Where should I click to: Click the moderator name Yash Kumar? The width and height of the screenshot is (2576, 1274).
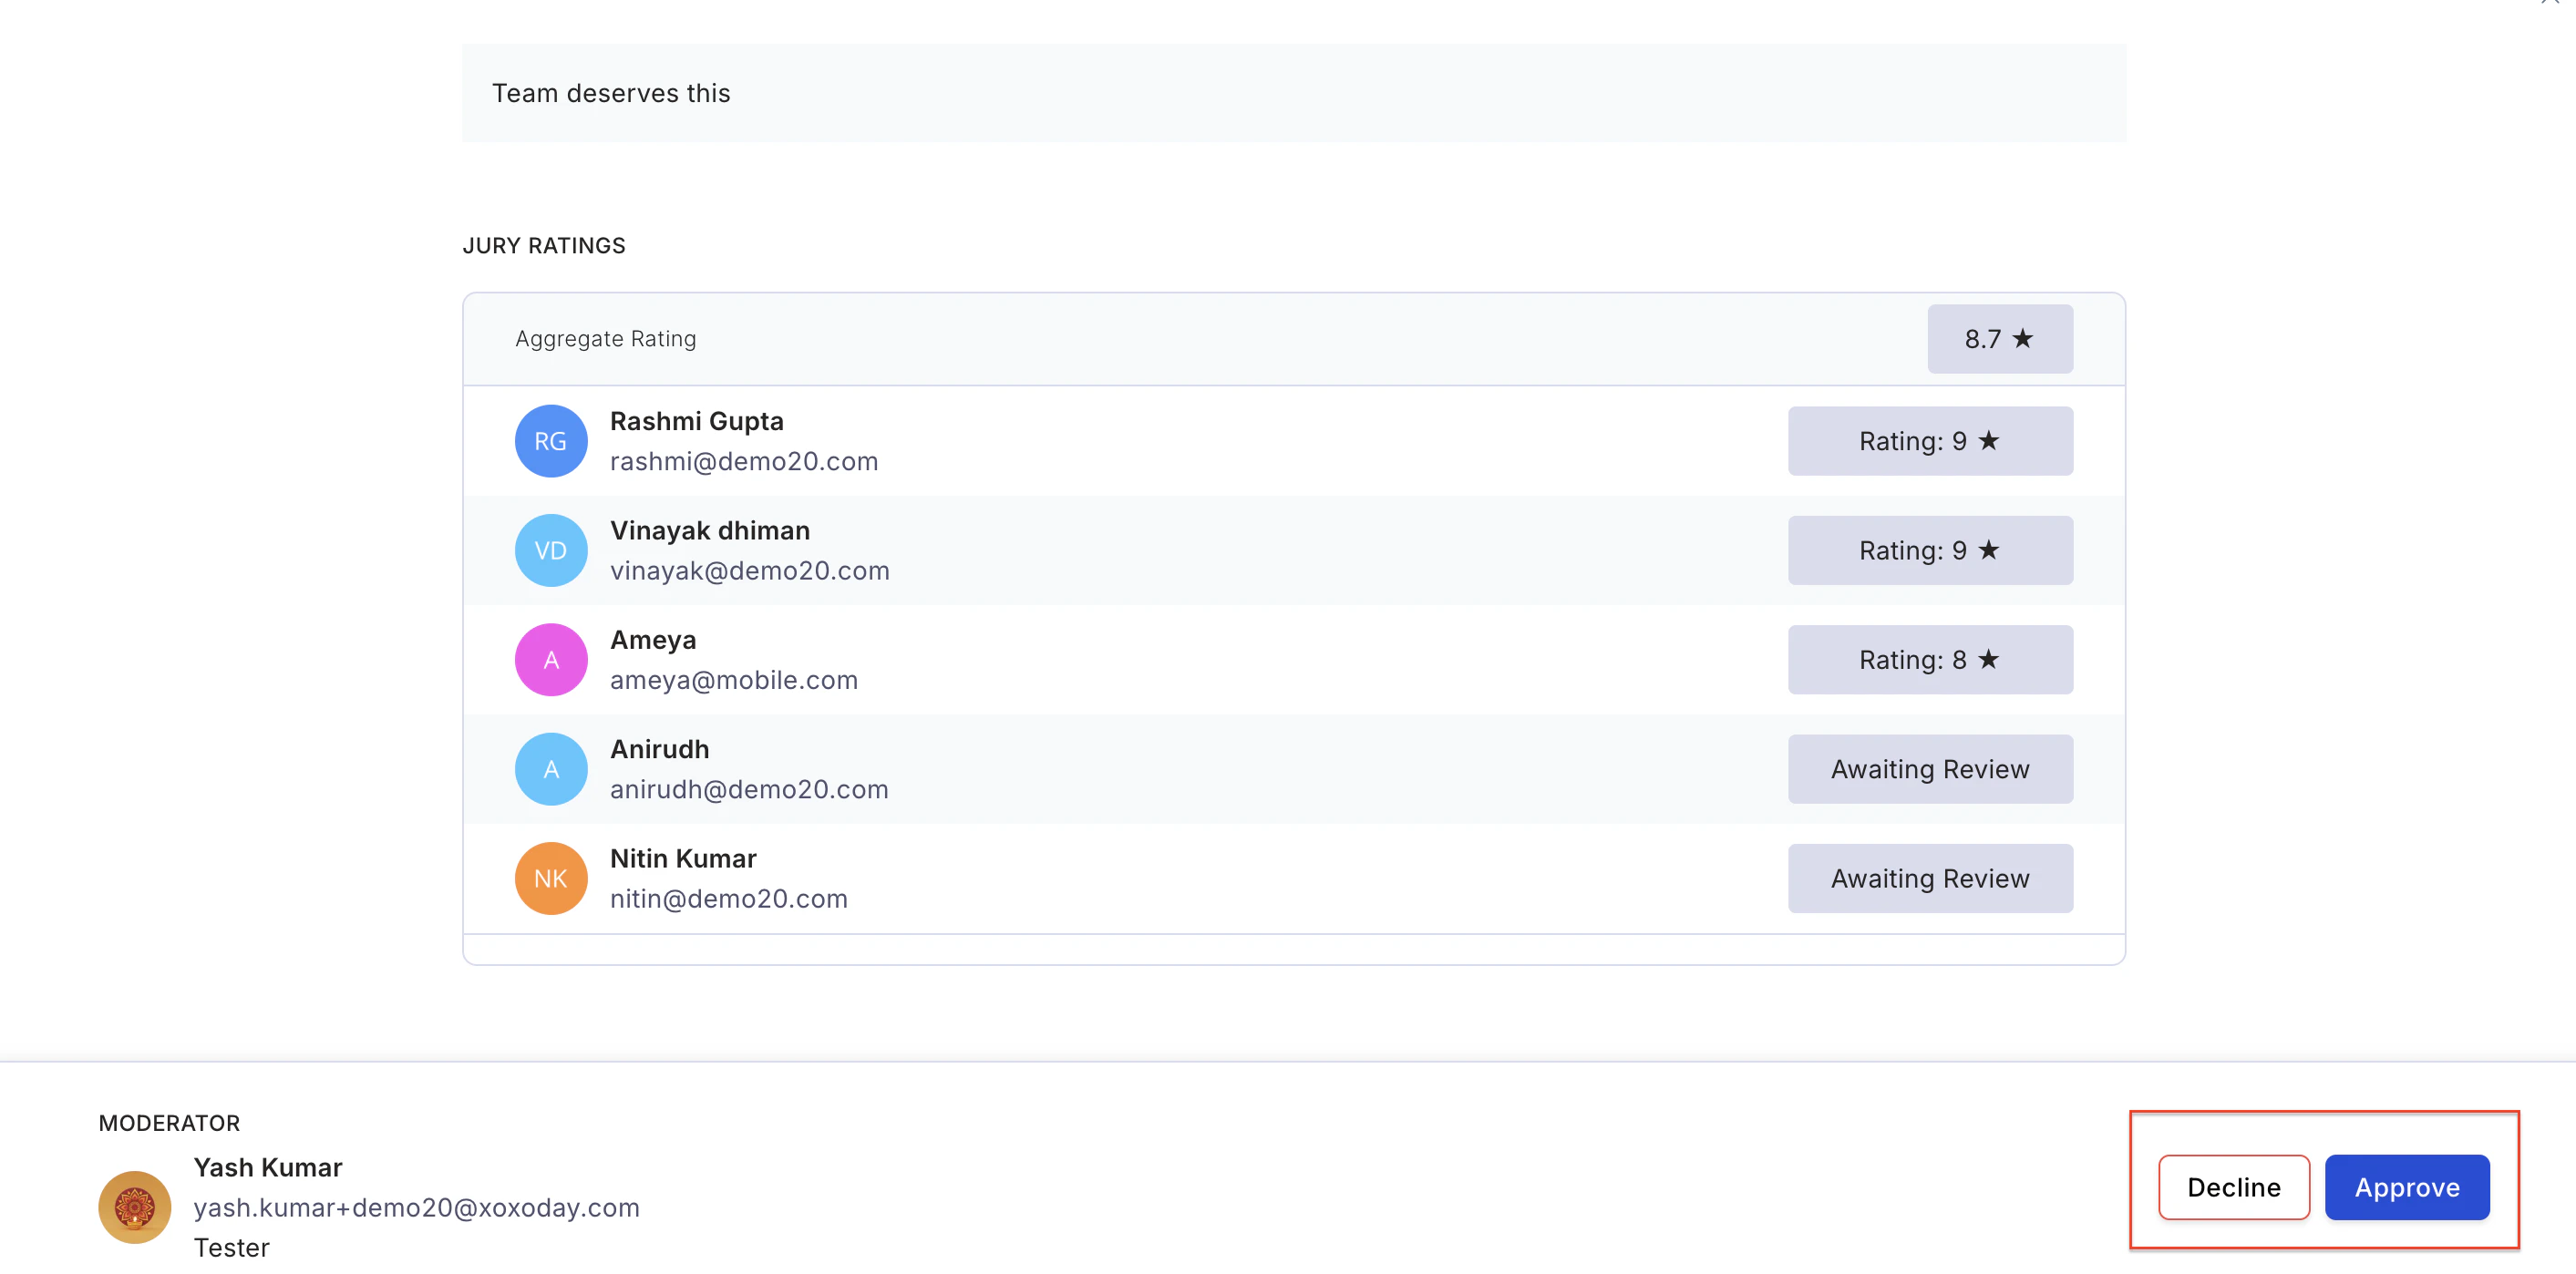268,1167
